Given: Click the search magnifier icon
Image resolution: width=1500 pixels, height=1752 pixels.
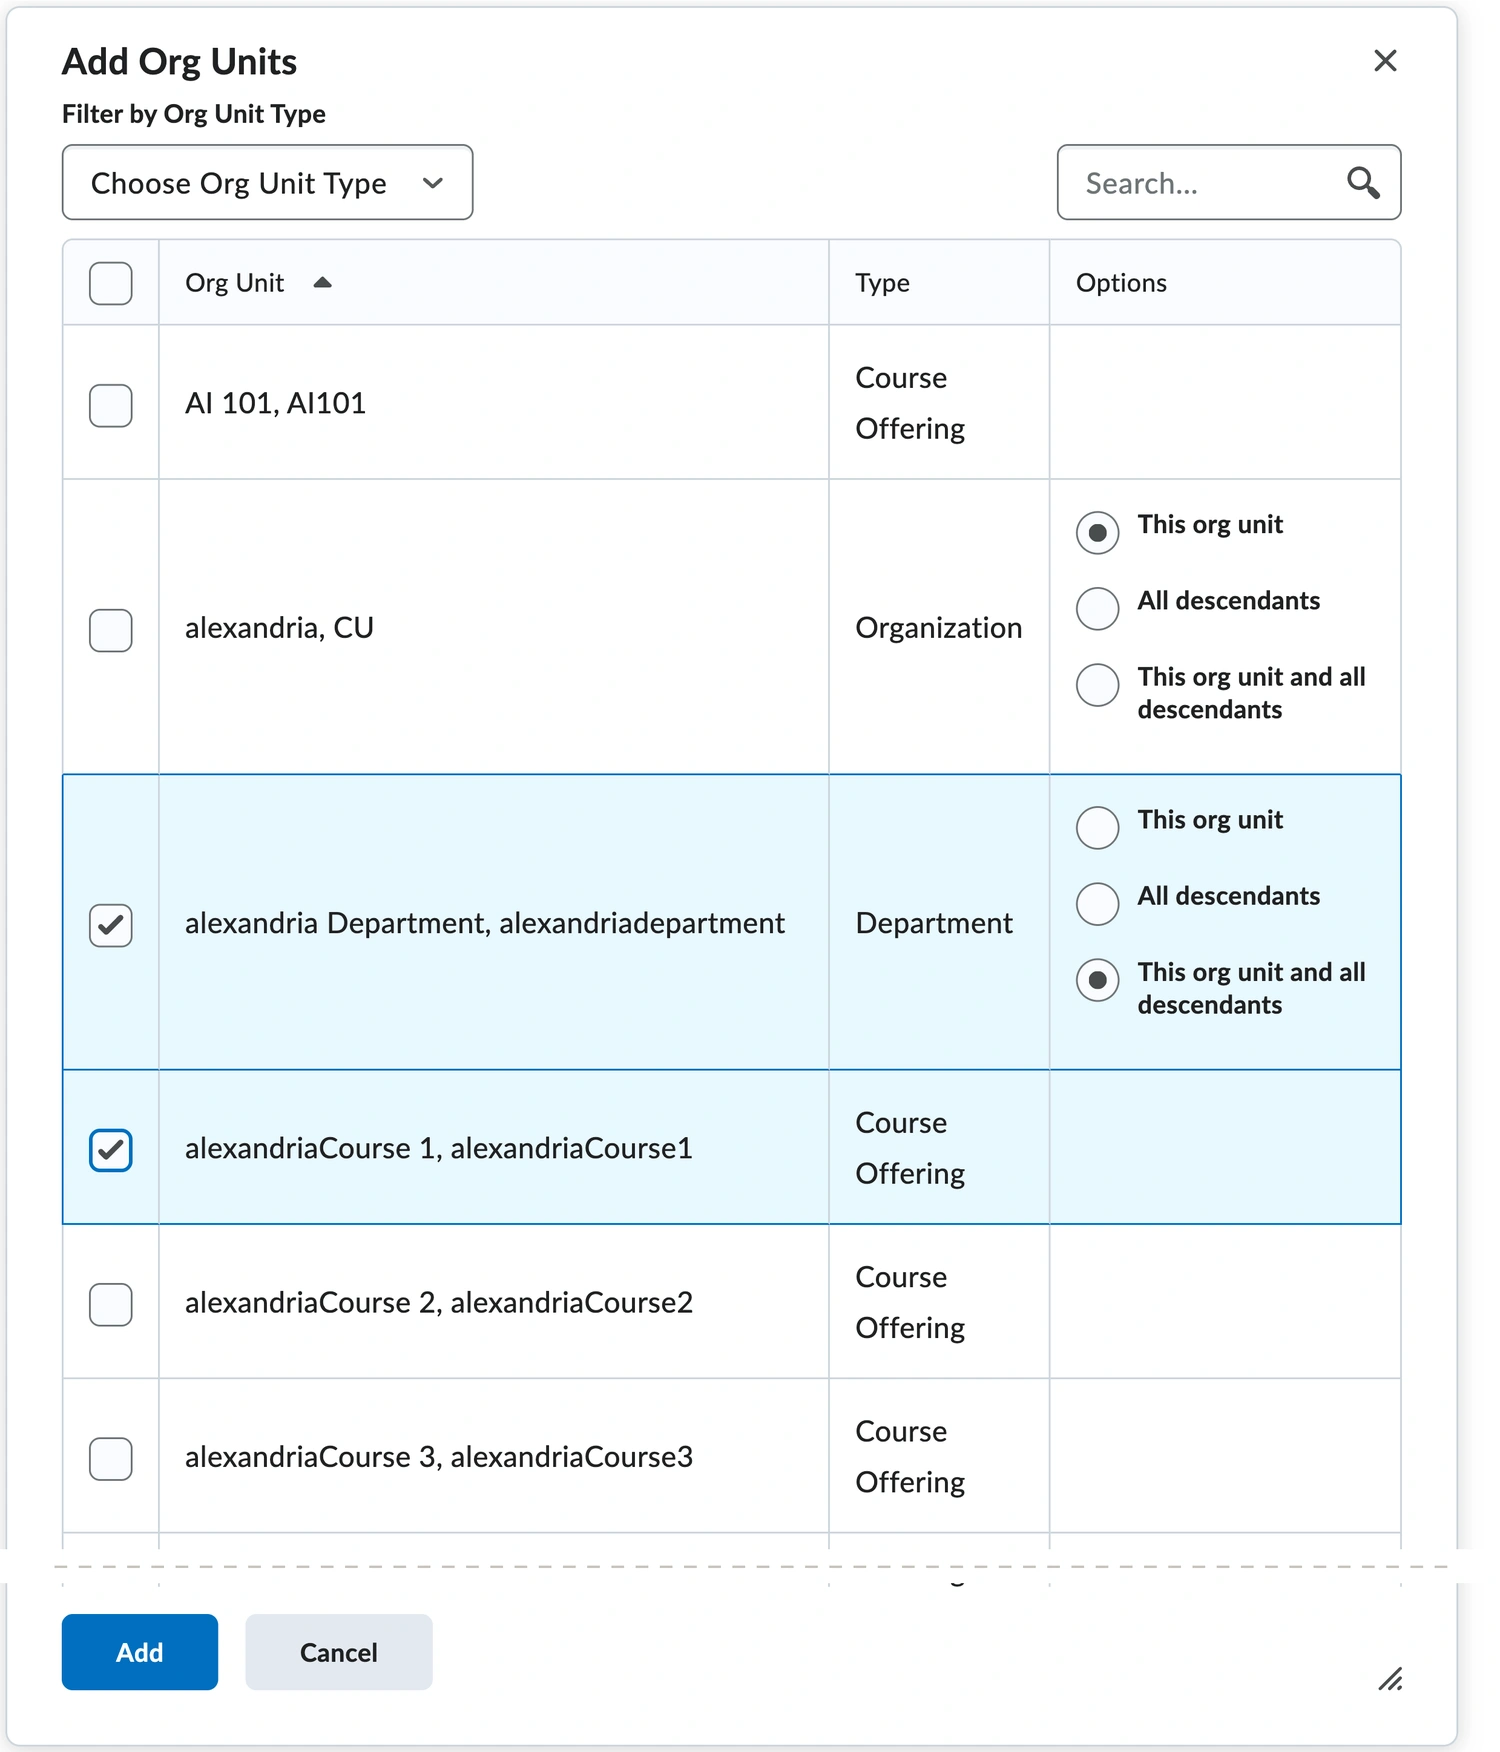Looking at the screenshot, I should [x=1363, y=183].
